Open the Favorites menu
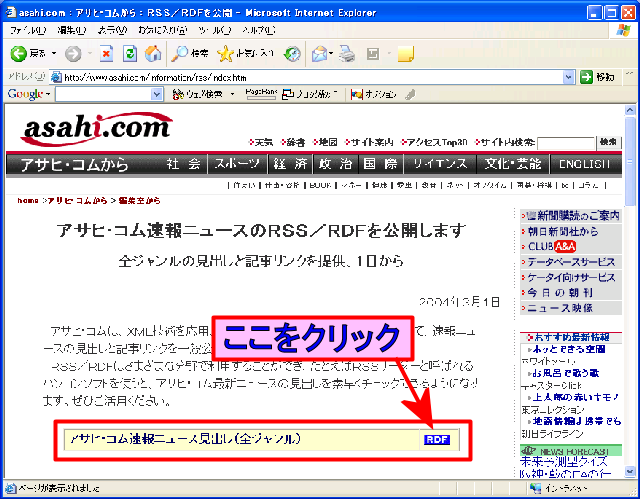The image size is (640, 499). (x=162, y=30)
